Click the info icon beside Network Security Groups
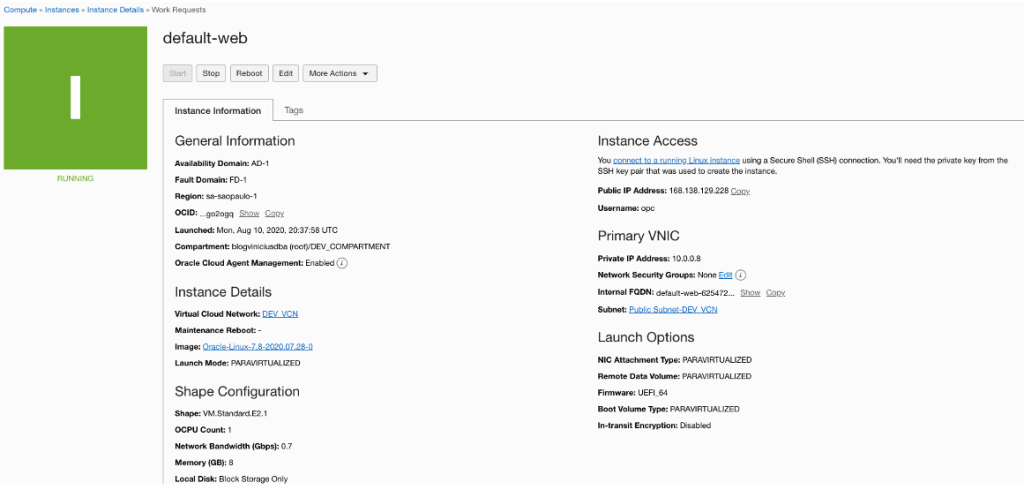 [741, 275]
